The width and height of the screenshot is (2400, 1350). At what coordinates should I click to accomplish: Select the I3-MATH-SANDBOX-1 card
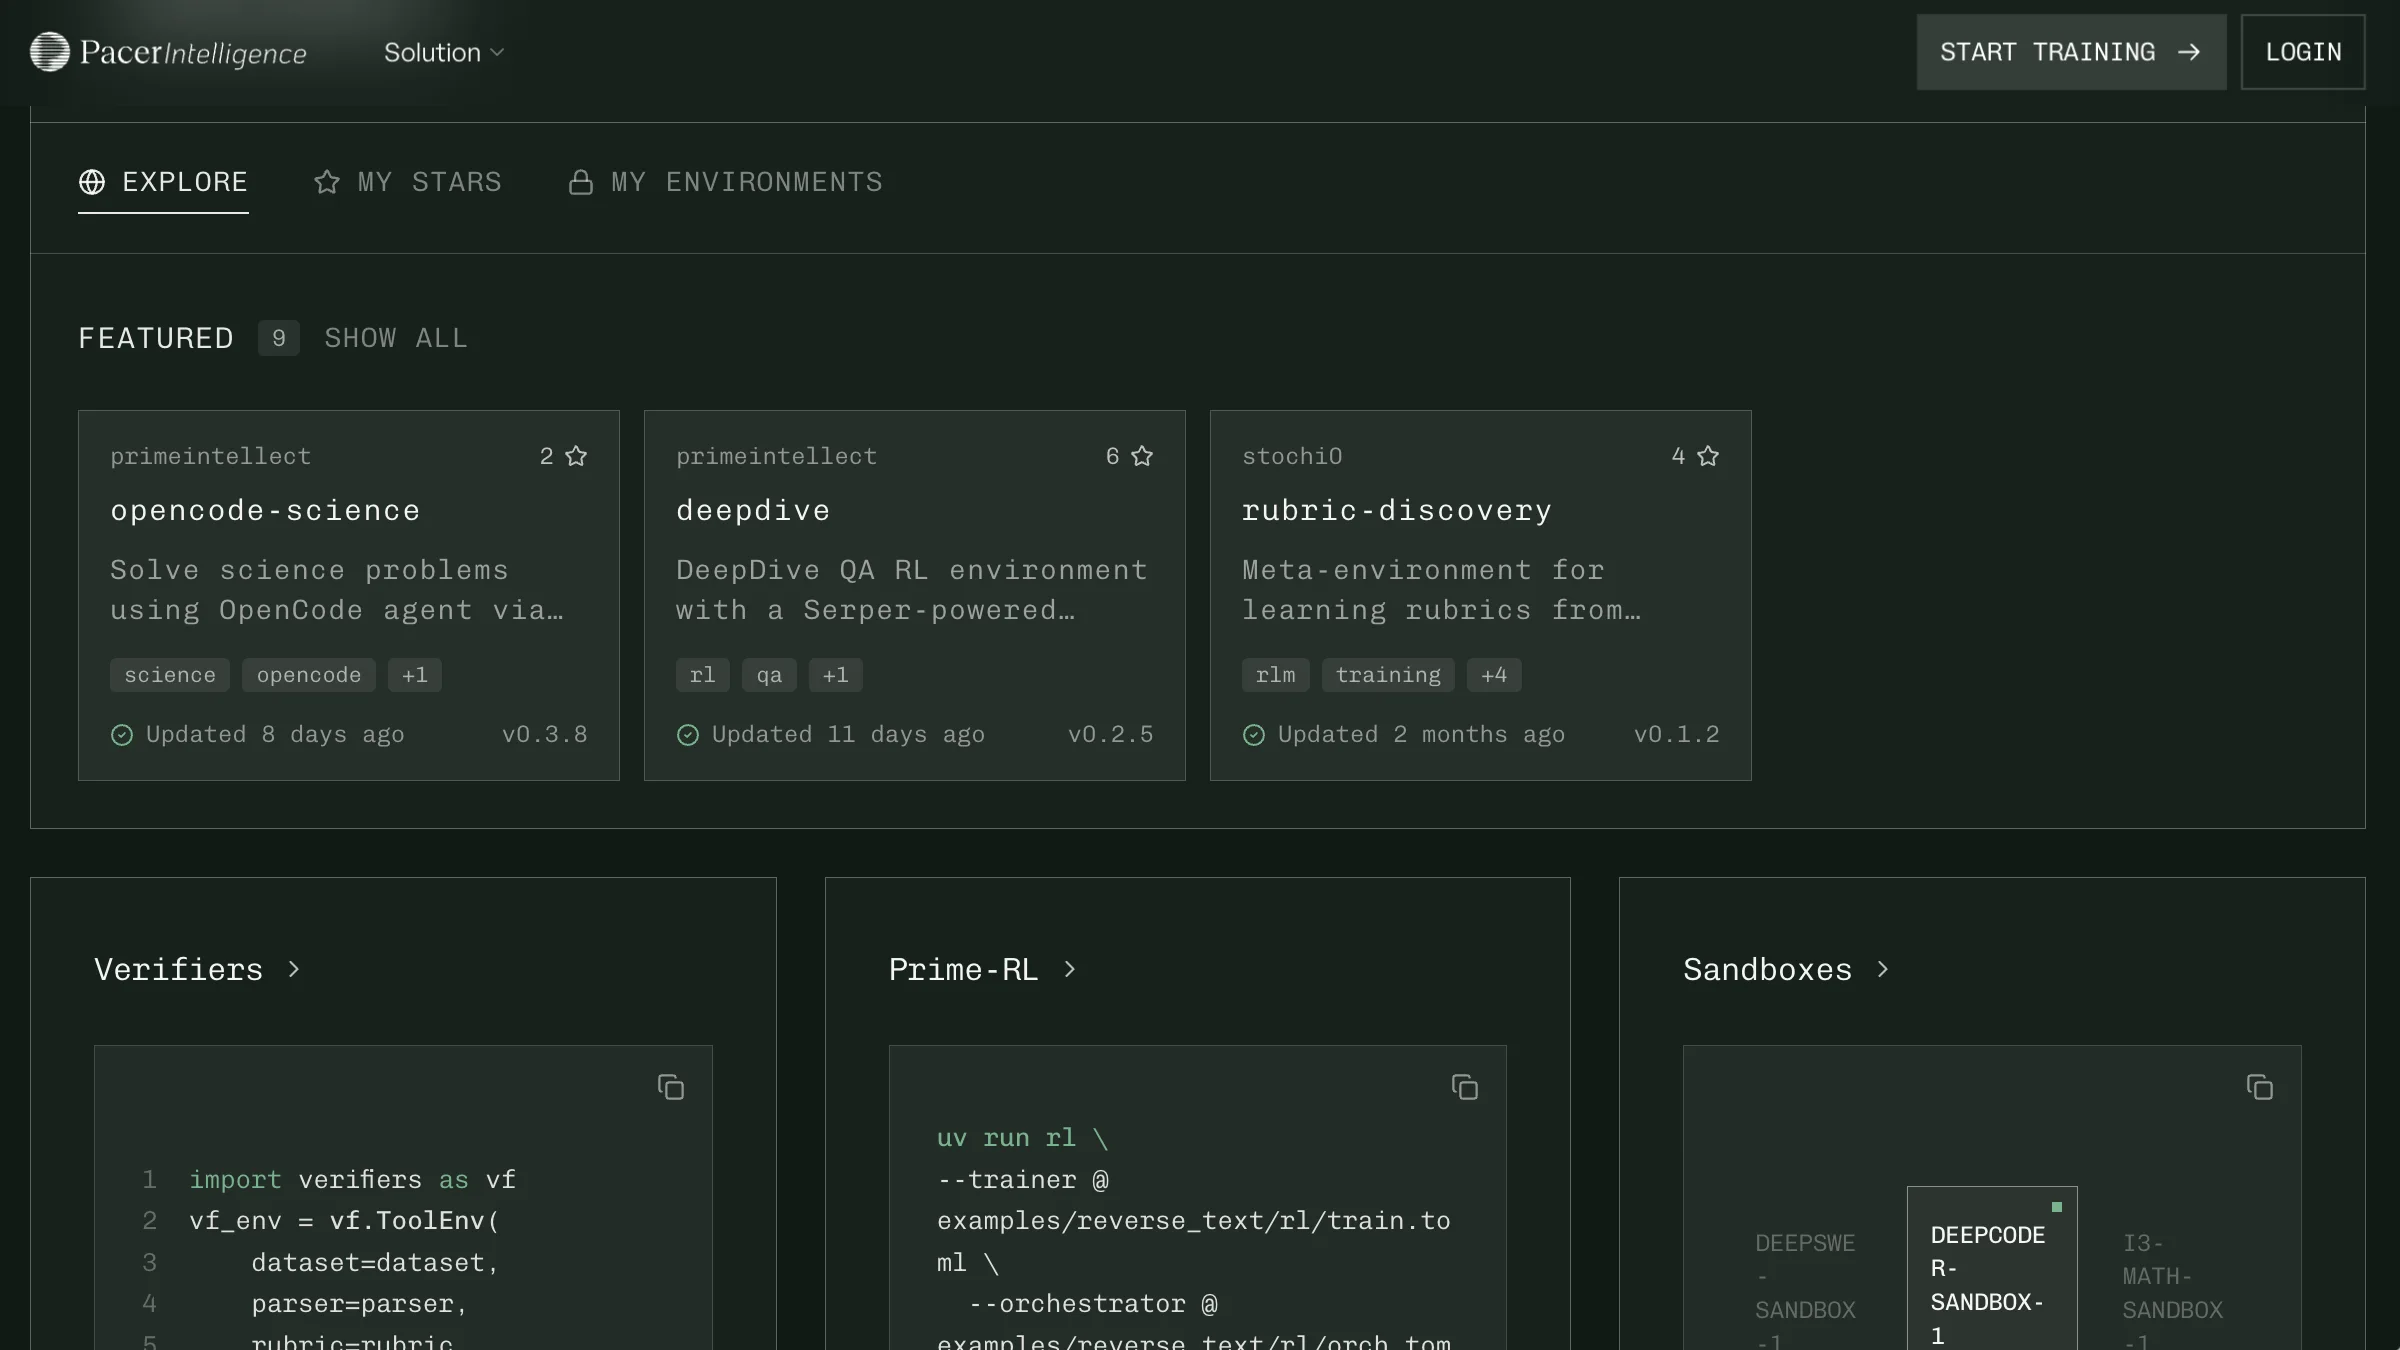[x=2173, y=1290]
